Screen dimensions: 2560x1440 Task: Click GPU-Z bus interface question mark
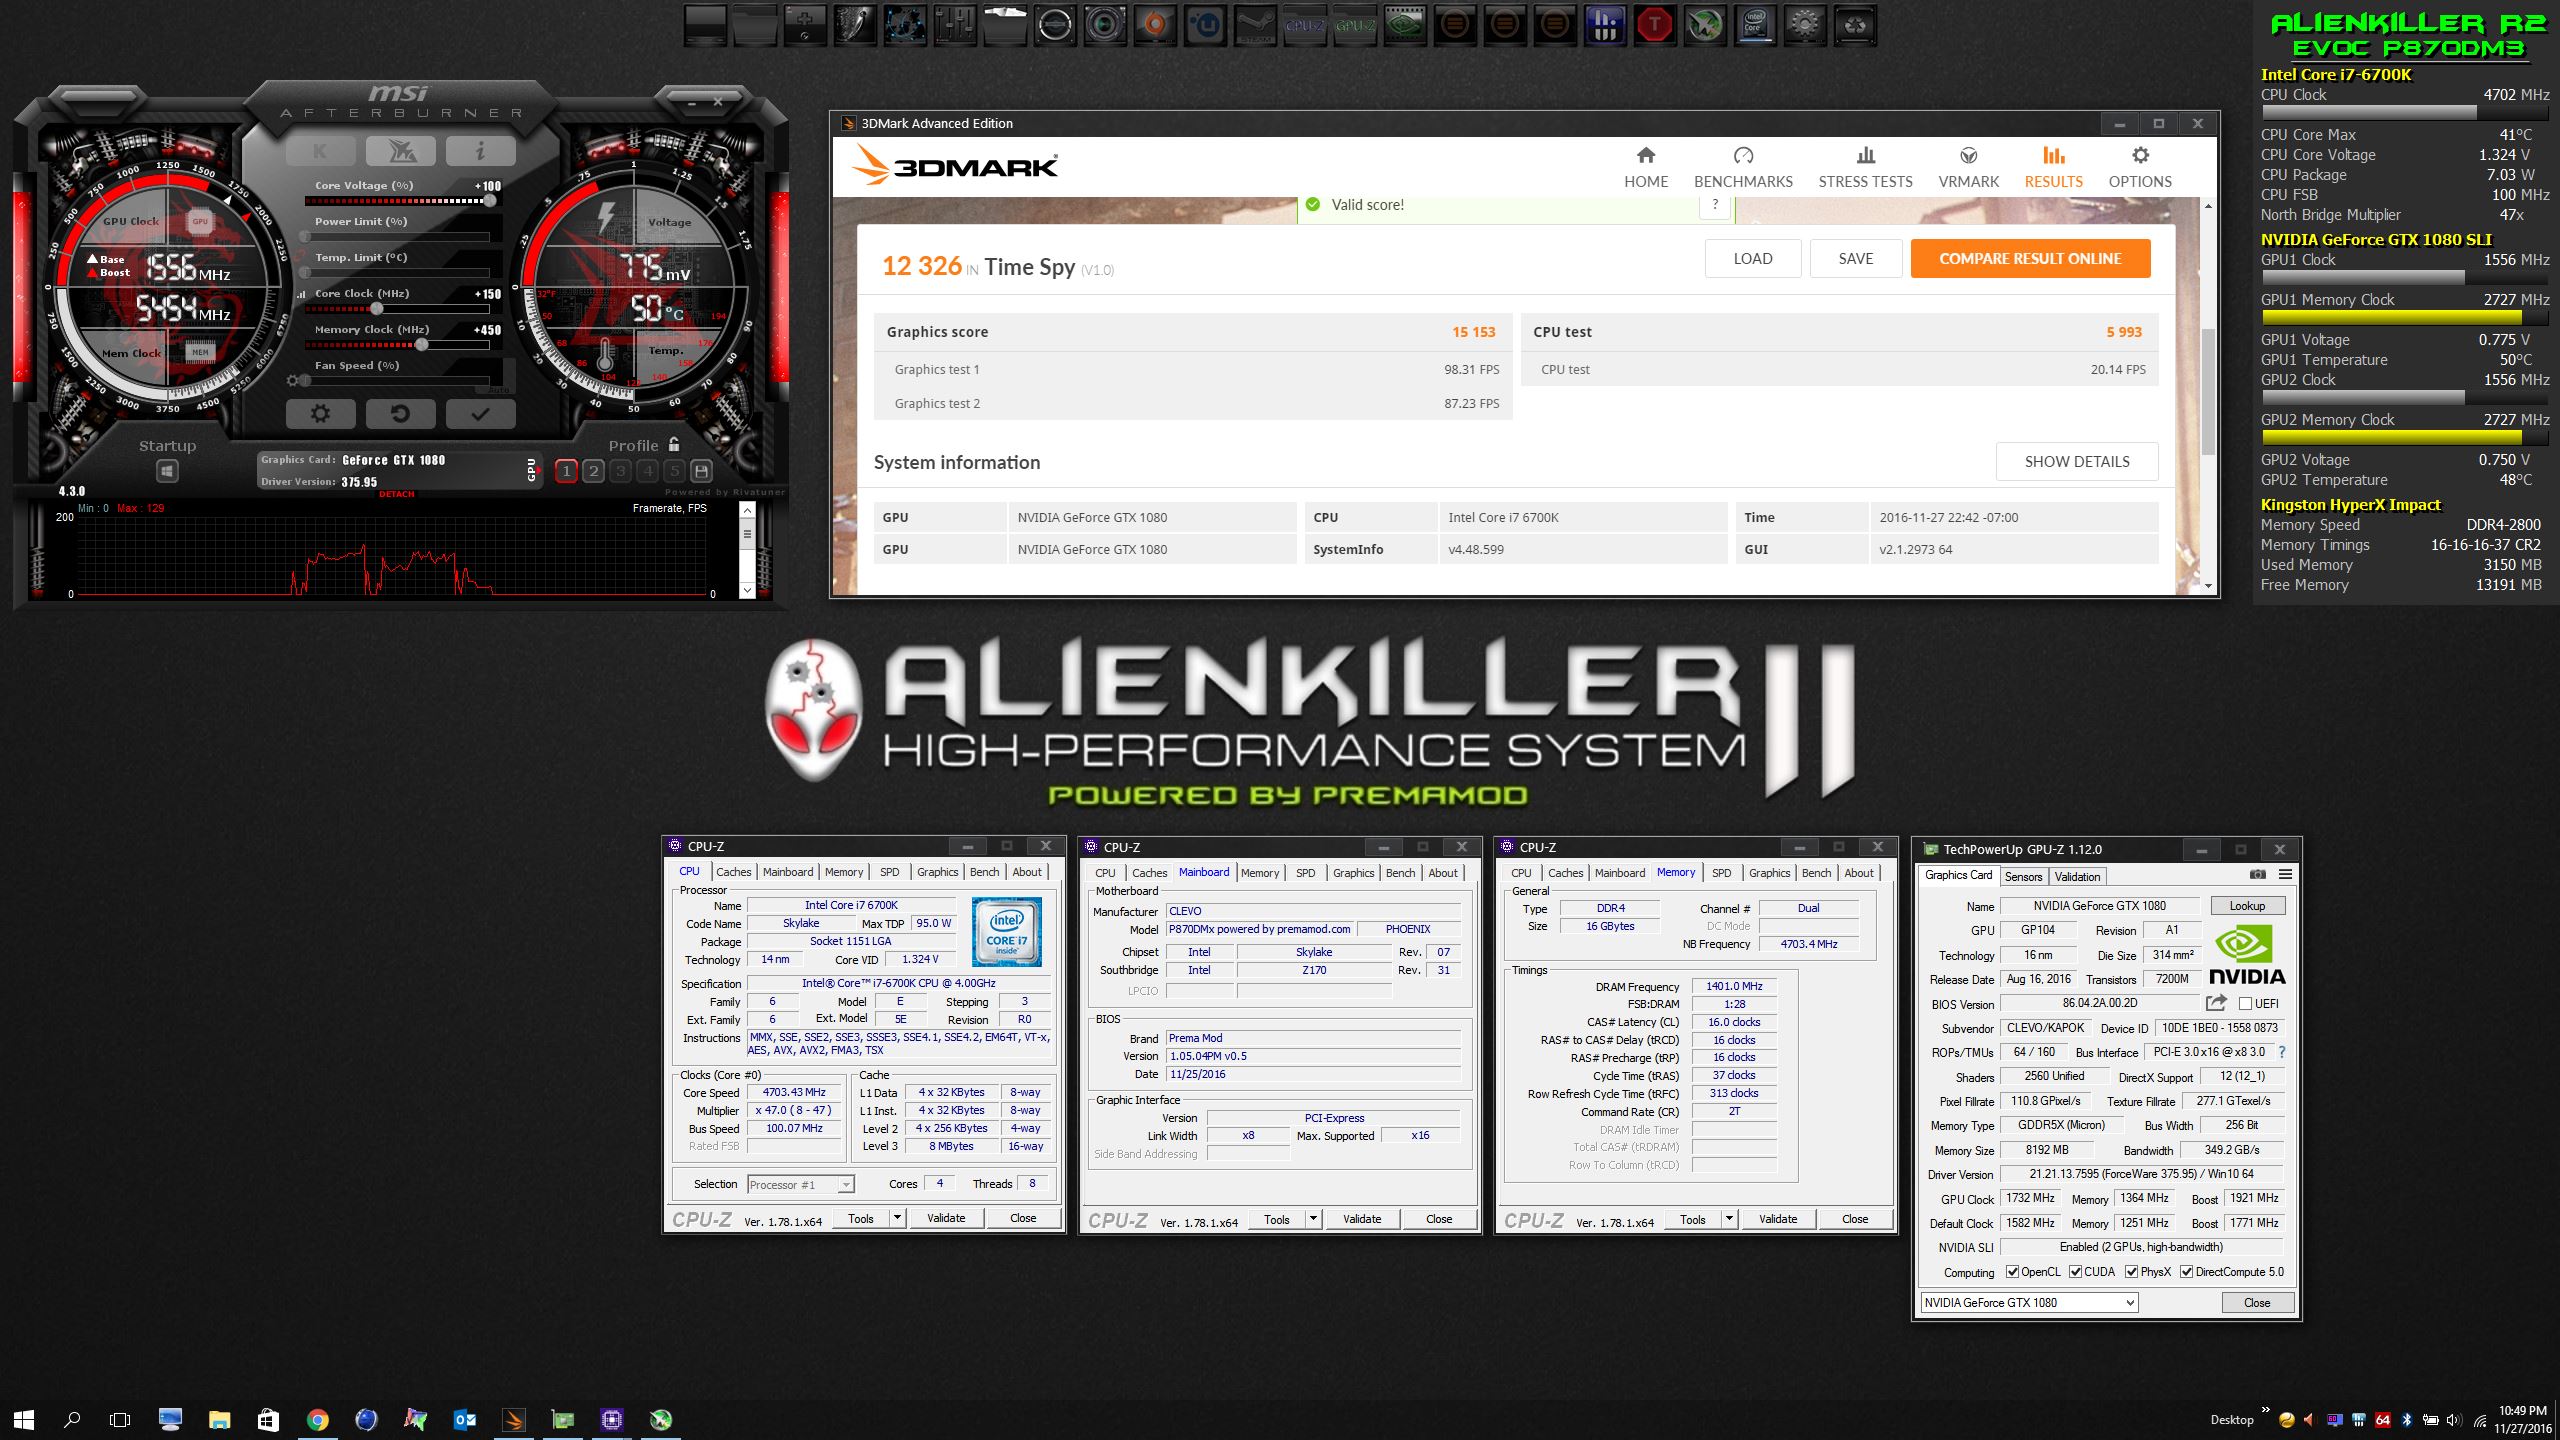click(x=2282, y=1052)
